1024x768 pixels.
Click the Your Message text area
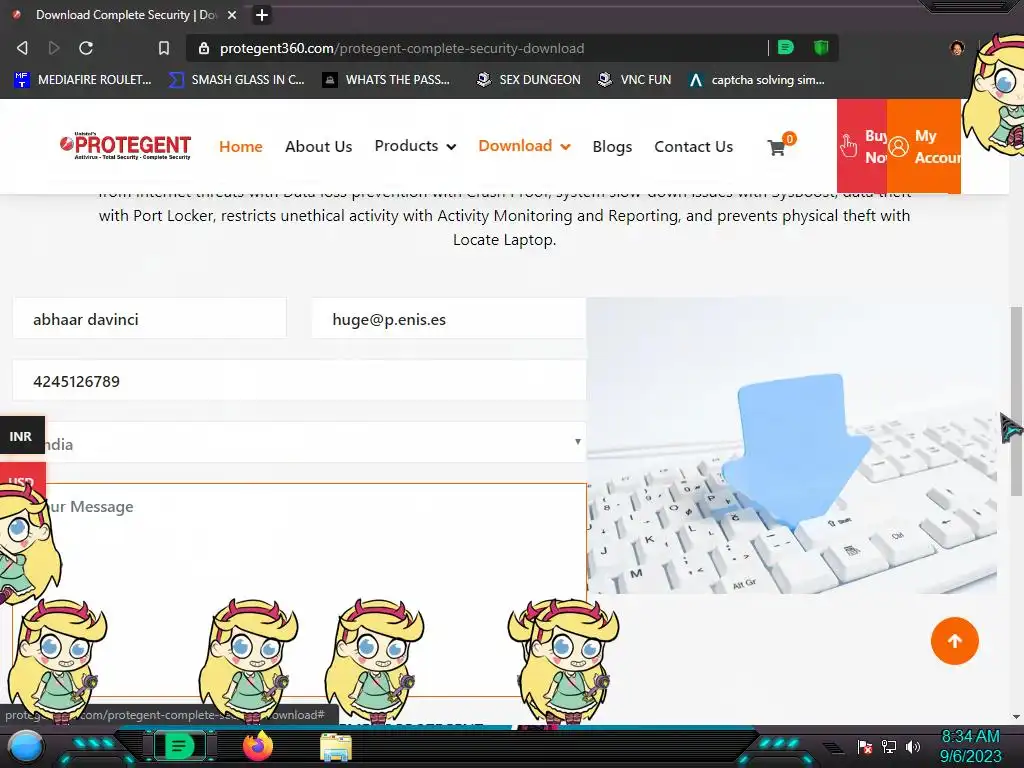[x=299, y=590]
